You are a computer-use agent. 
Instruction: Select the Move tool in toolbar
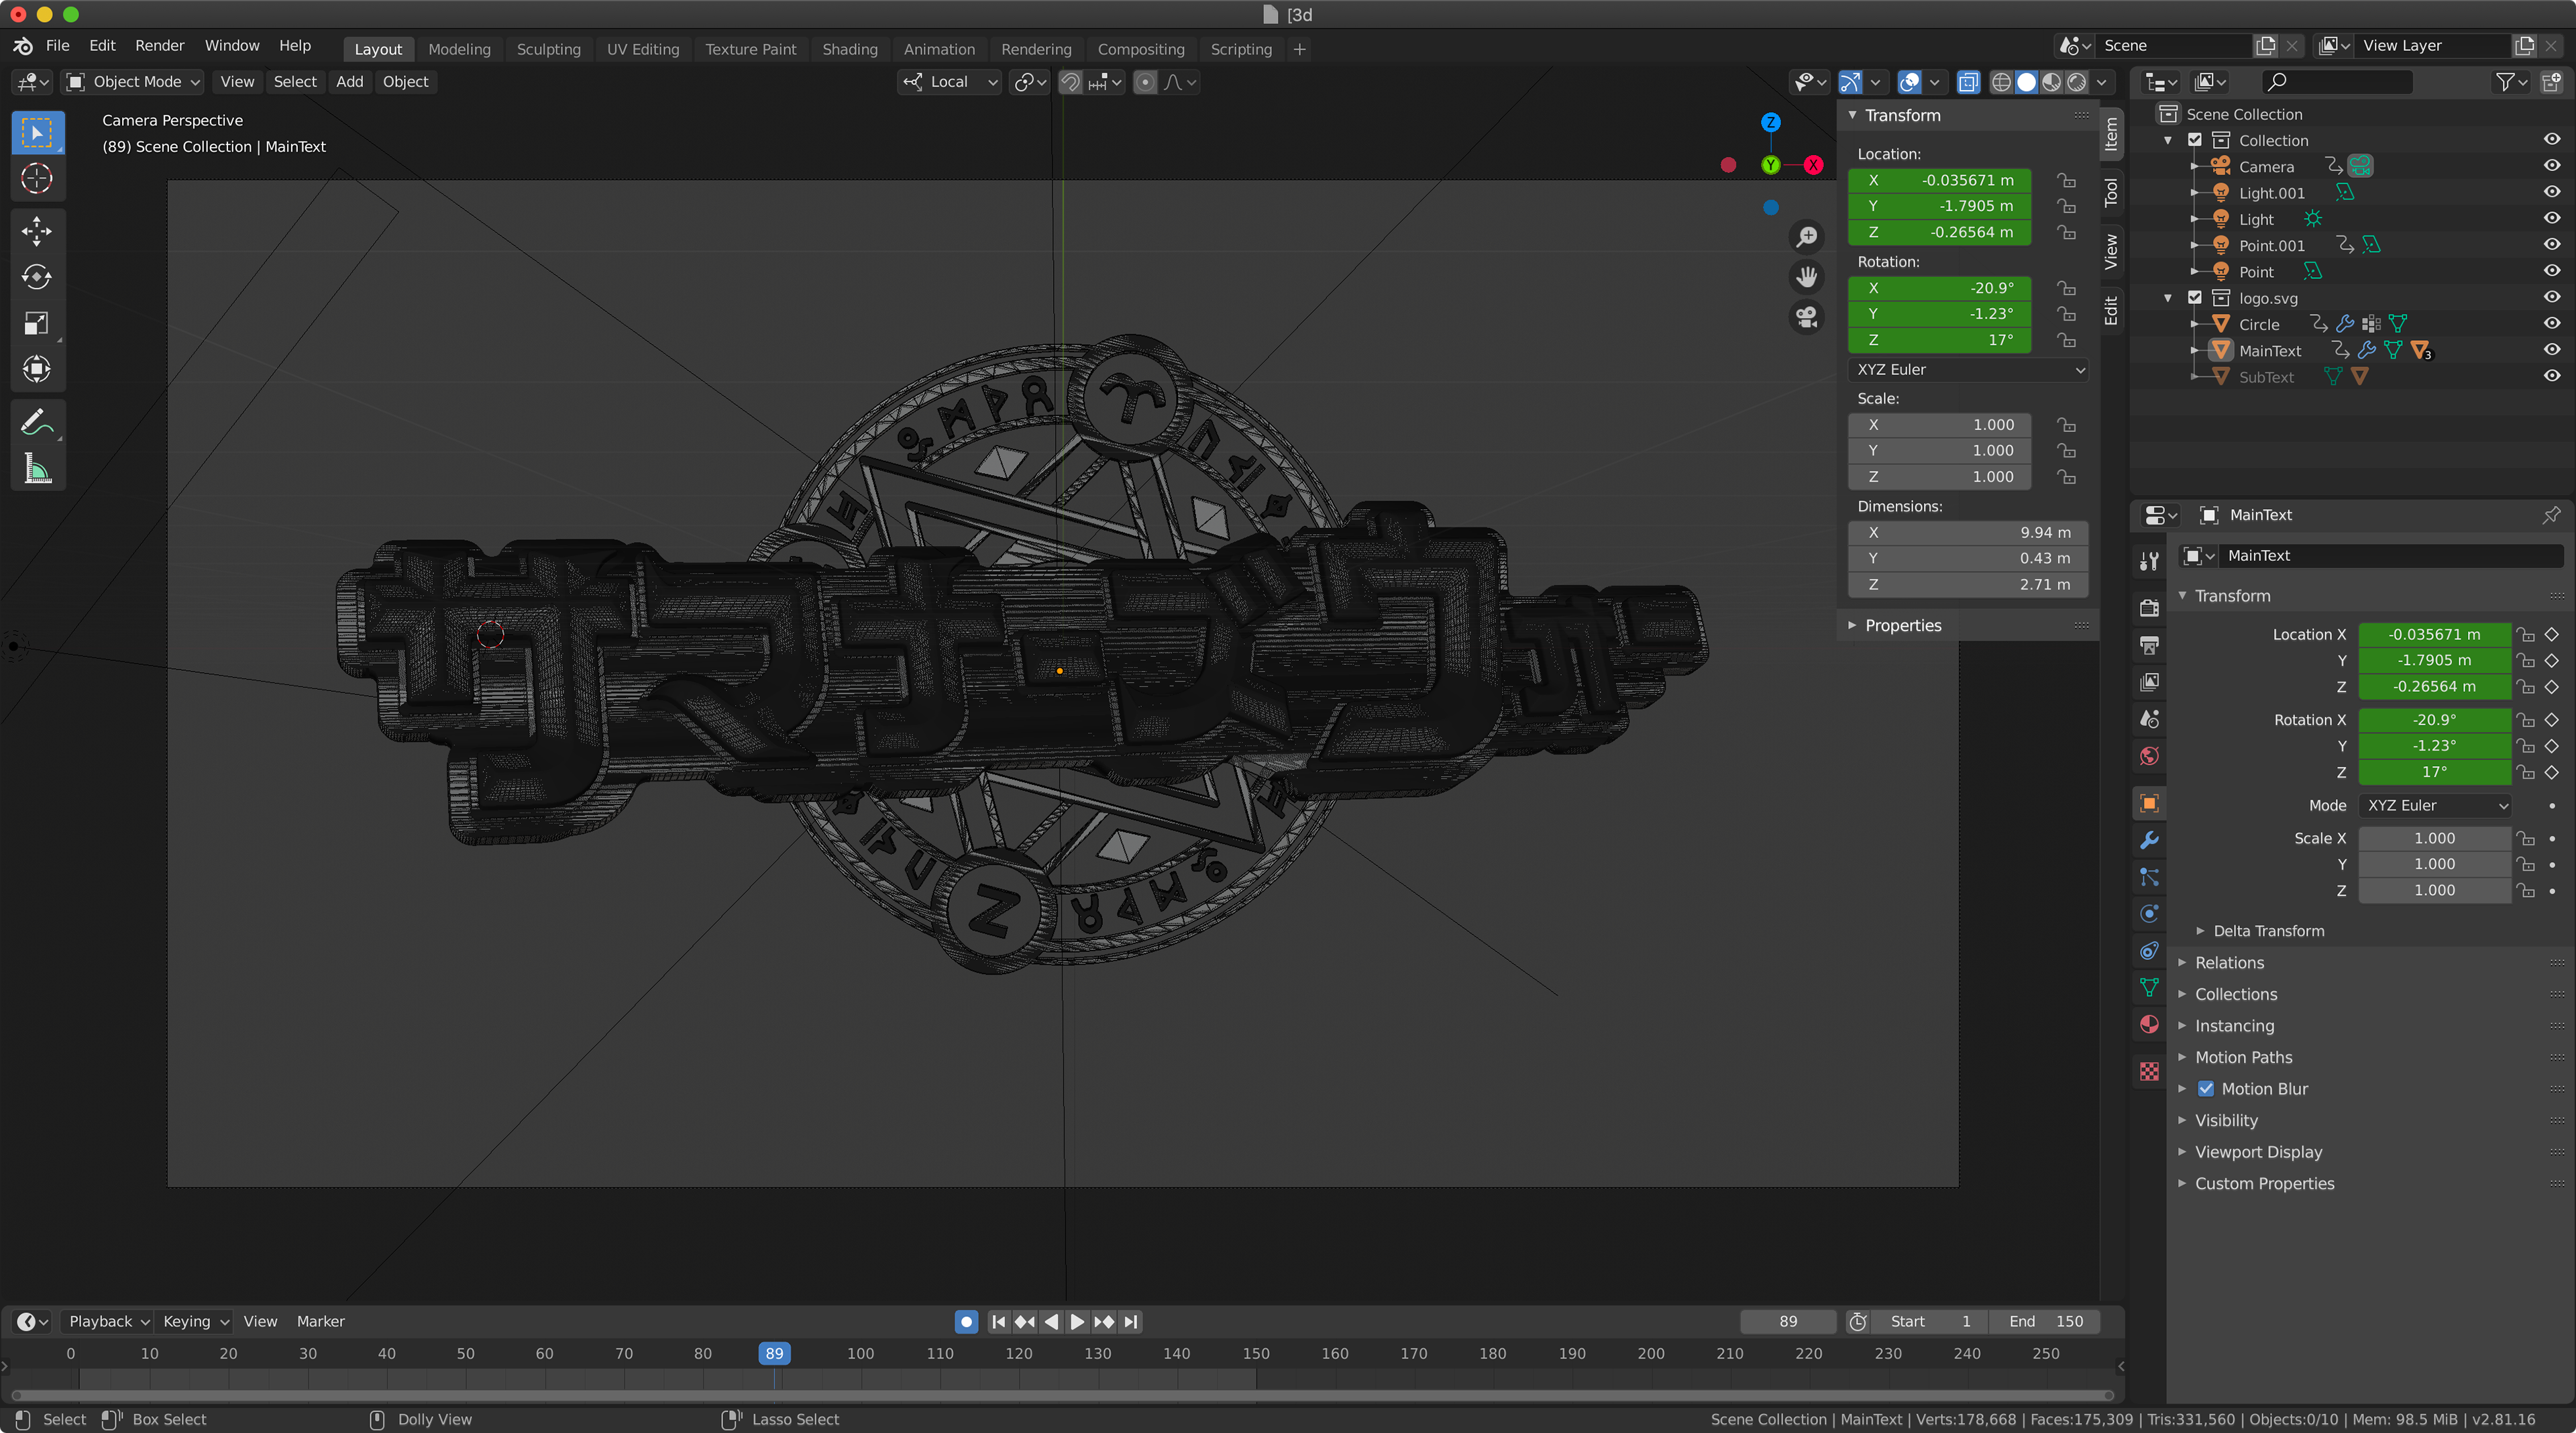(37, 231)
